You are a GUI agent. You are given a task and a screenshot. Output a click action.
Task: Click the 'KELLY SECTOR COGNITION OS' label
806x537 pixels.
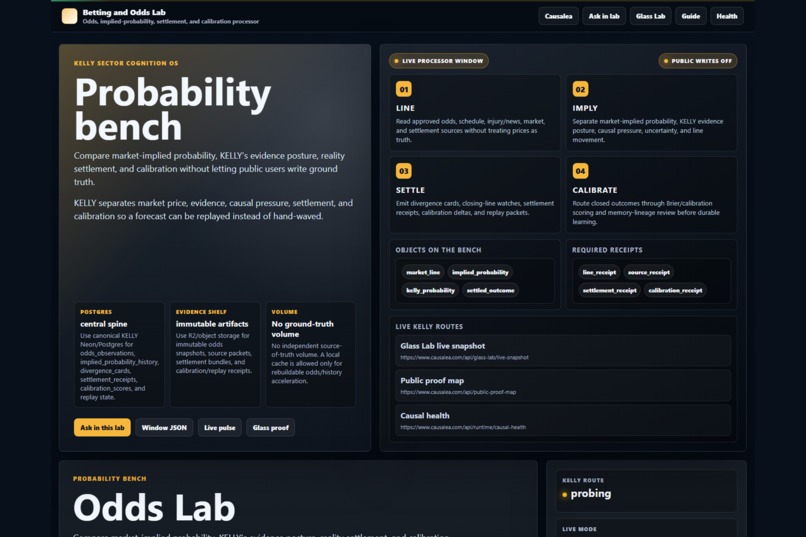[126, 63]
